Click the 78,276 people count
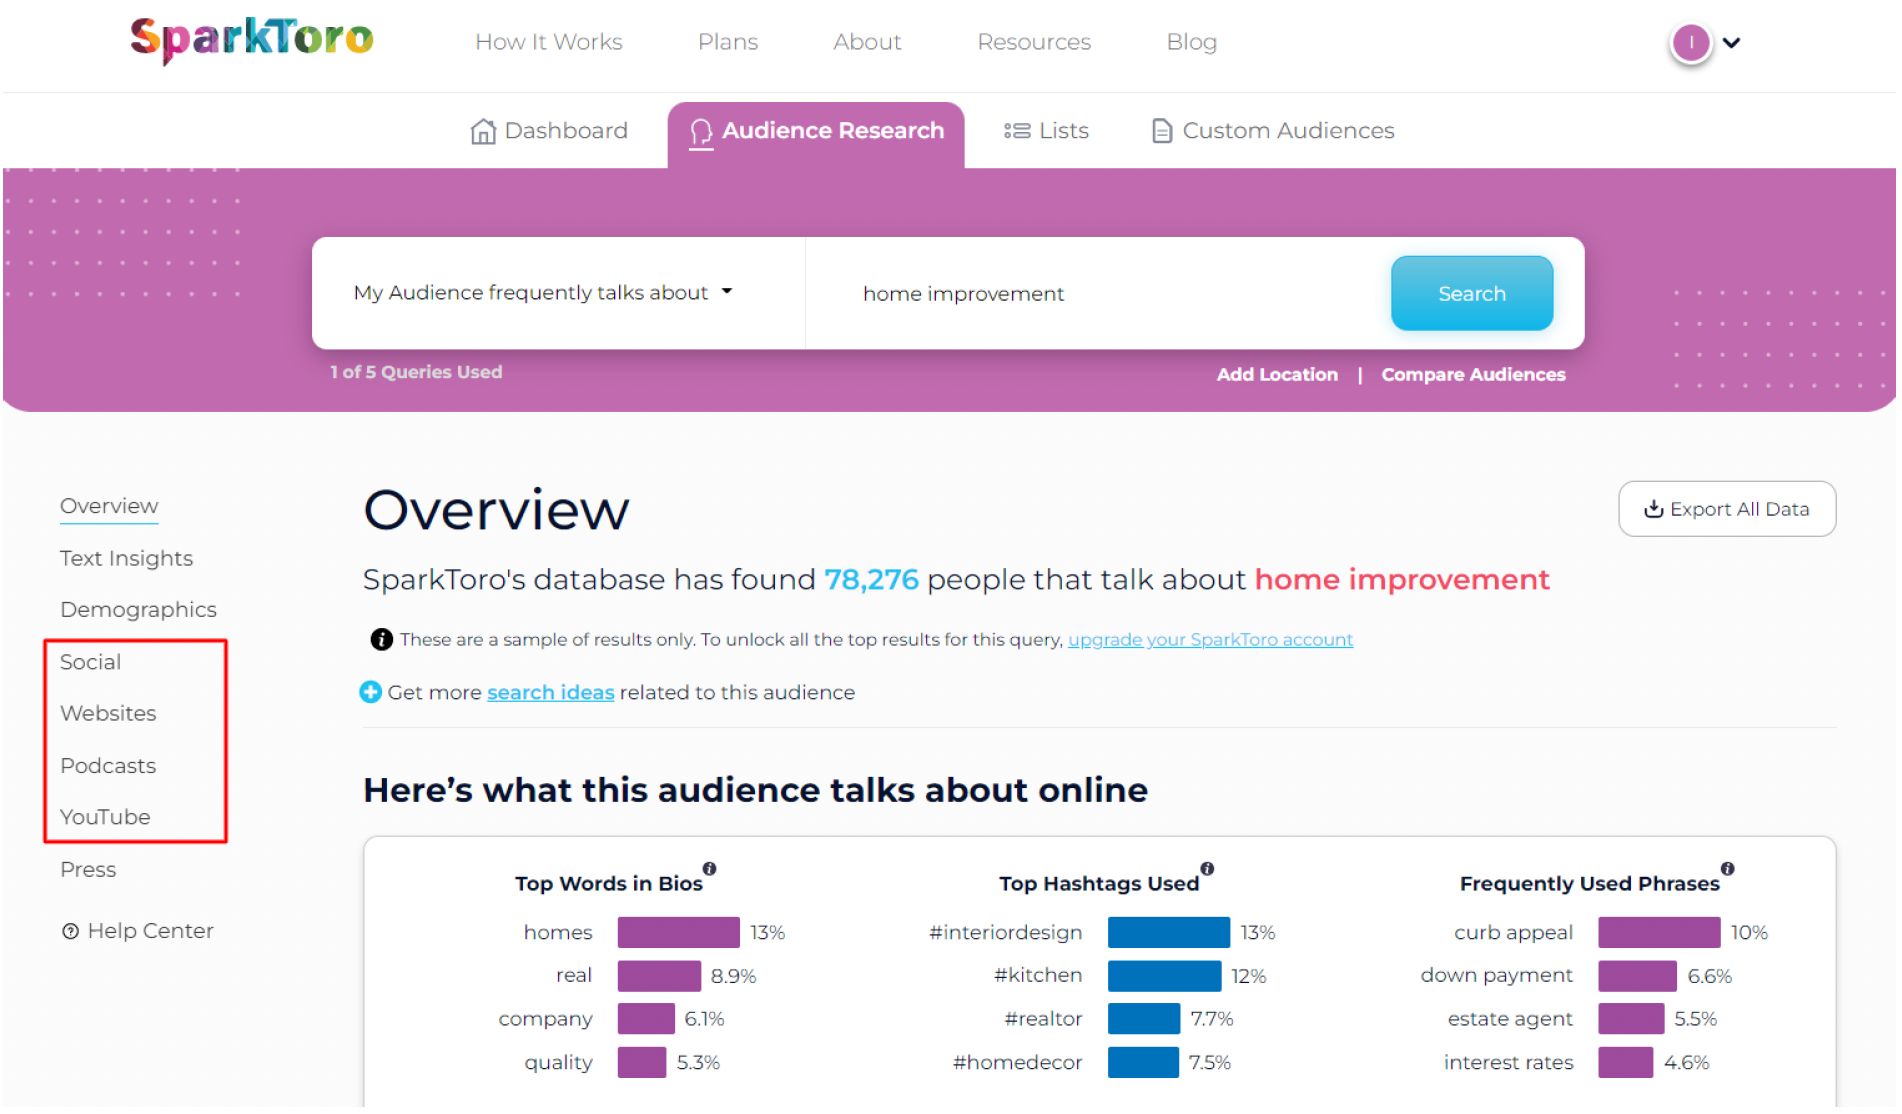Screen dimensions: 1902x1114 coord(871,580)
